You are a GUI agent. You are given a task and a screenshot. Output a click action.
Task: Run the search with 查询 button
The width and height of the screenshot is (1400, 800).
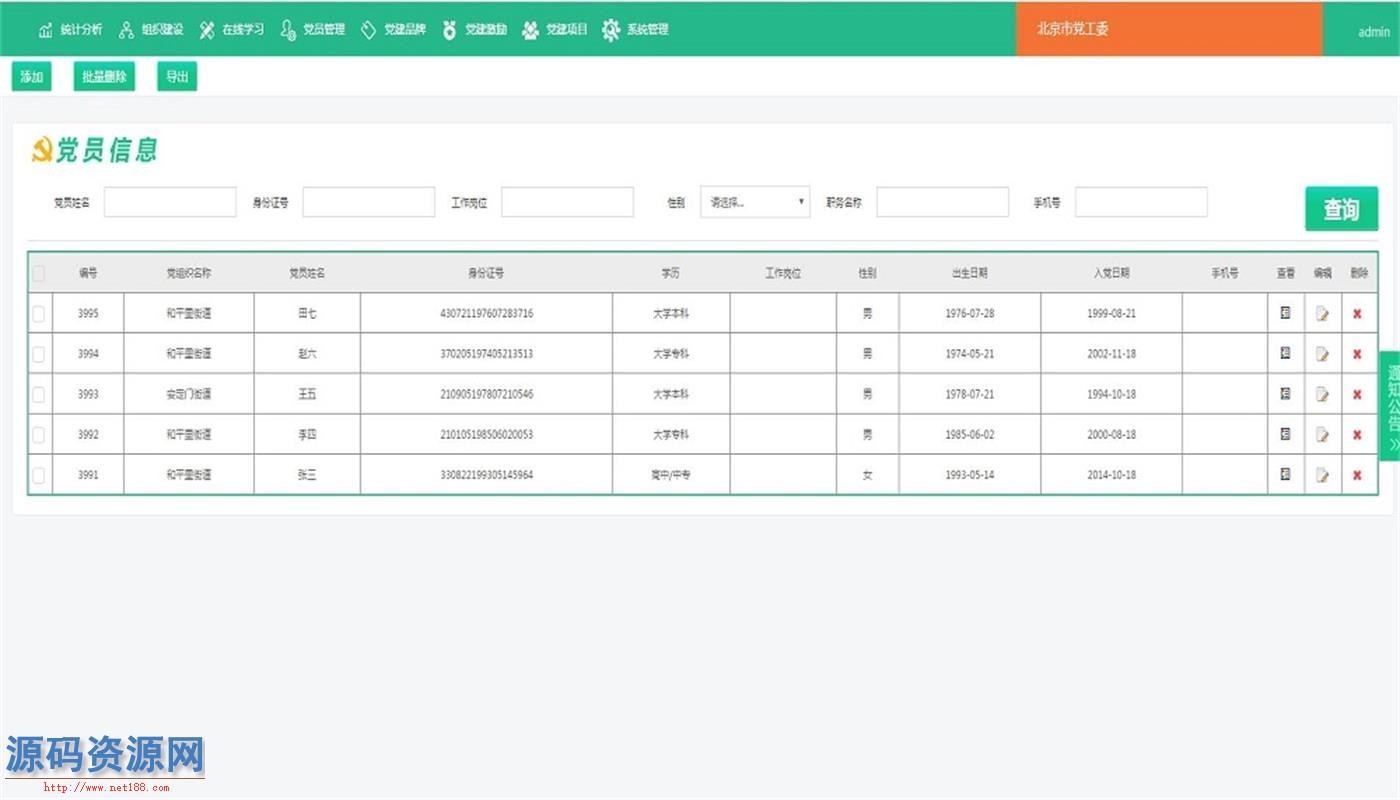(x=1341, y=209)
